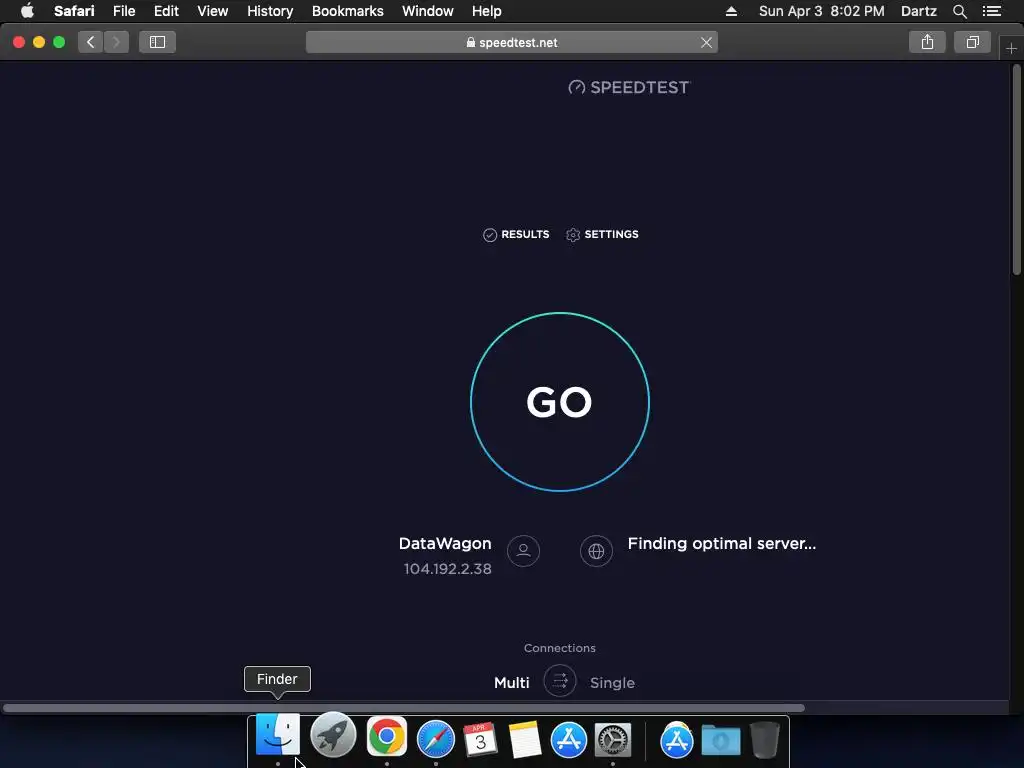The image size is (1024, 768).
Task: Open Calendar from the Dock
Action: tap(480, 739)
